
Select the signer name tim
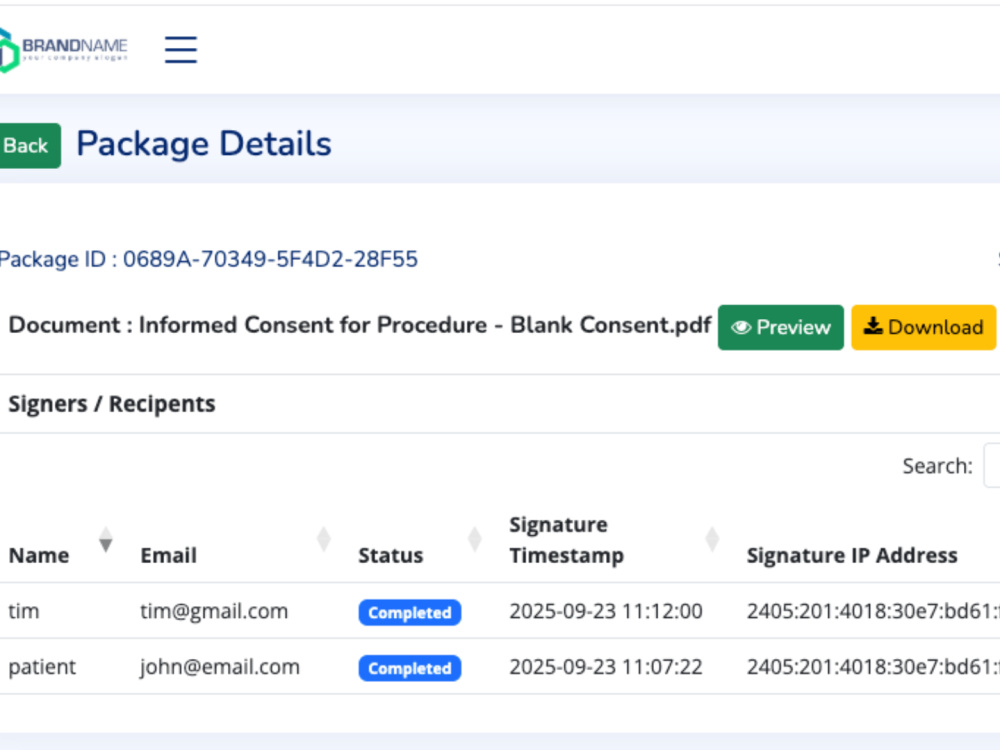[24, 611]
